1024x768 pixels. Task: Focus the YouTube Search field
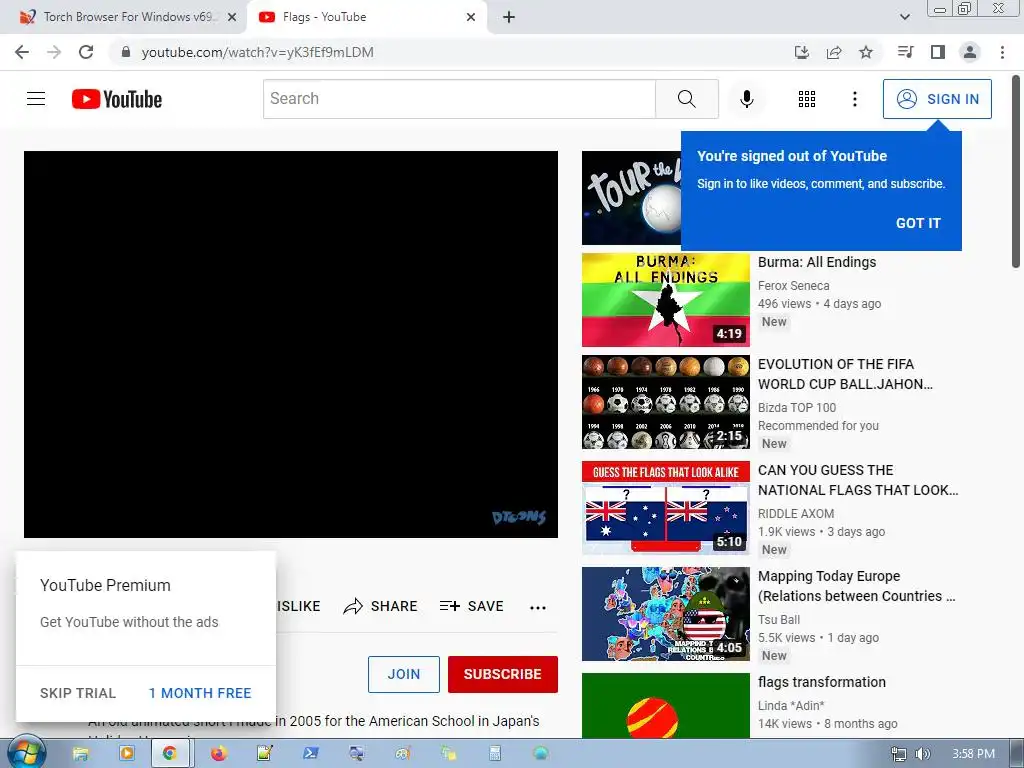point(459,99)
